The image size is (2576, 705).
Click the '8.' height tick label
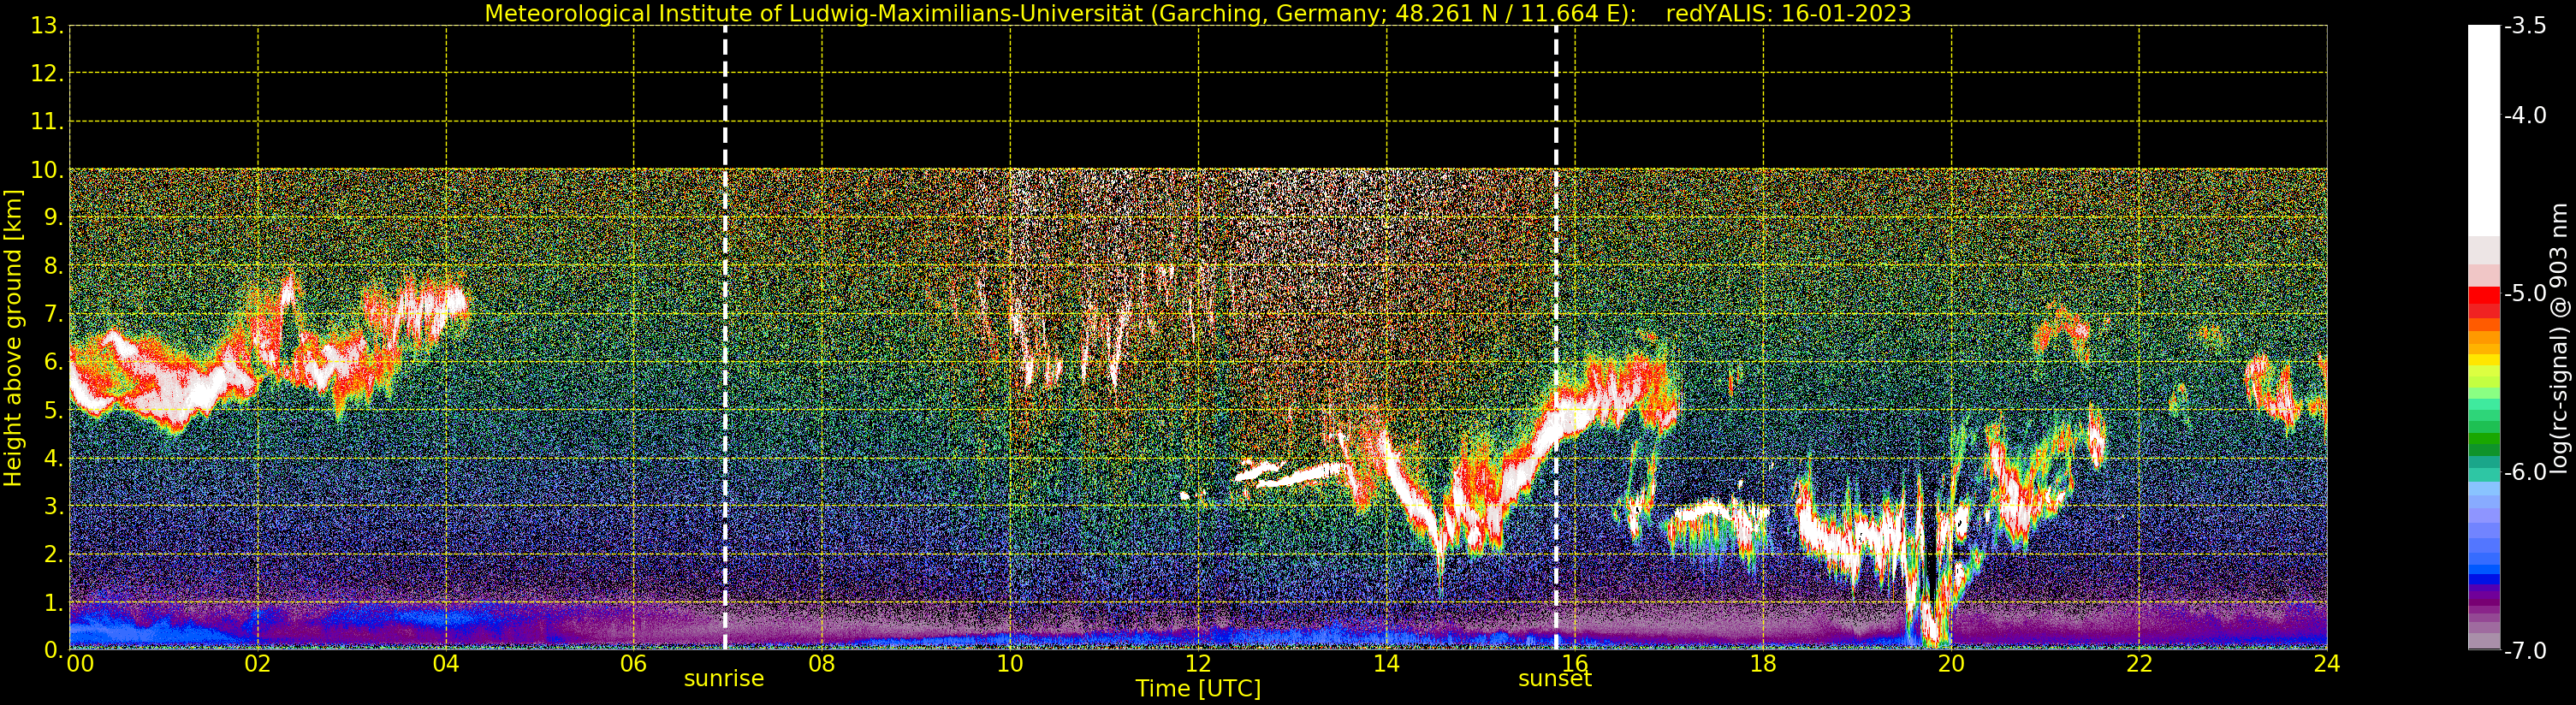click(x=53, y=266)
